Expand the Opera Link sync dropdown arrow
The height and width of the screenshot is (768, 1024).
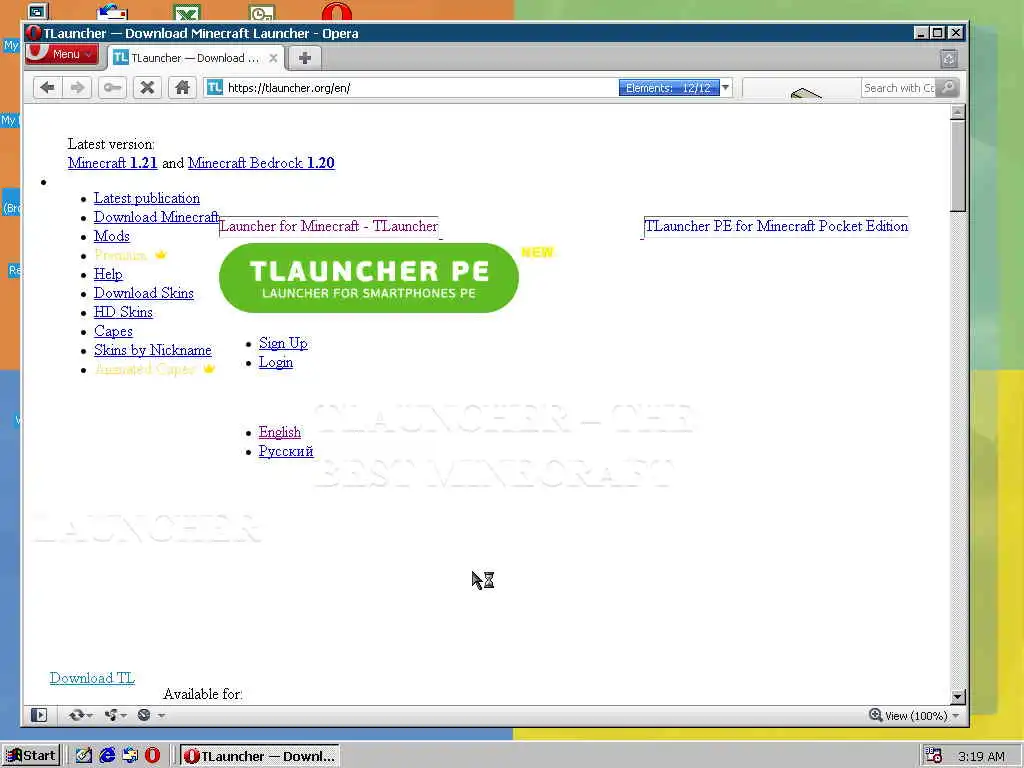[x=89, y=716]
